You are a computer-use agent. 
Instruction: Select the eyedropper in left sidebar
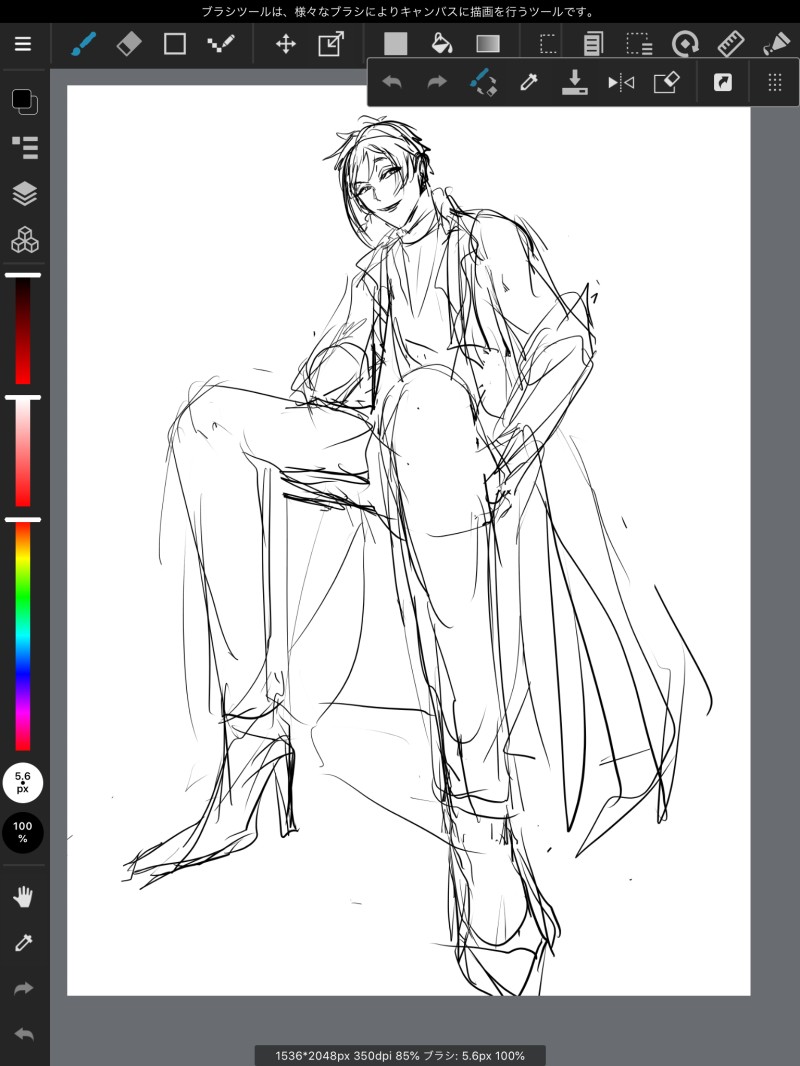[23, 942]
